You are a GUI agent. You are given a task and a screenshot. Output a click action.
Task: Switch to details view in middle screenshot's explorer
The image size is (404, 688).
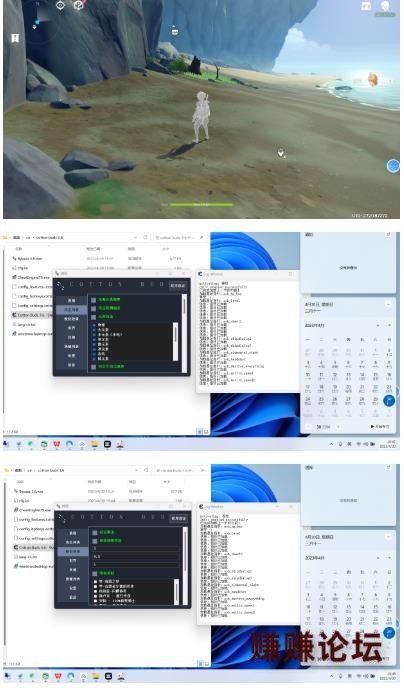(x=200, y=432)
